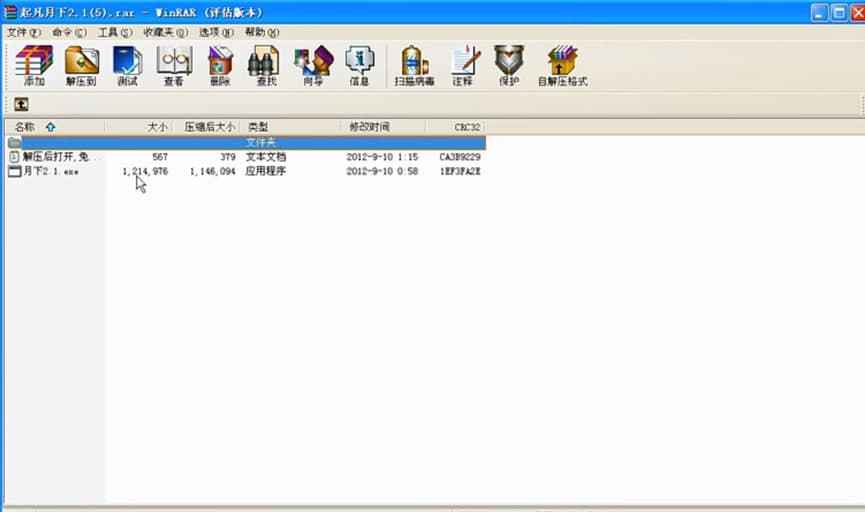Image resolution: width=865 pixels, height=512 pixels.
Task: Click the 测试 (Test) toolbar icon
Action: [x=127, y=65]
